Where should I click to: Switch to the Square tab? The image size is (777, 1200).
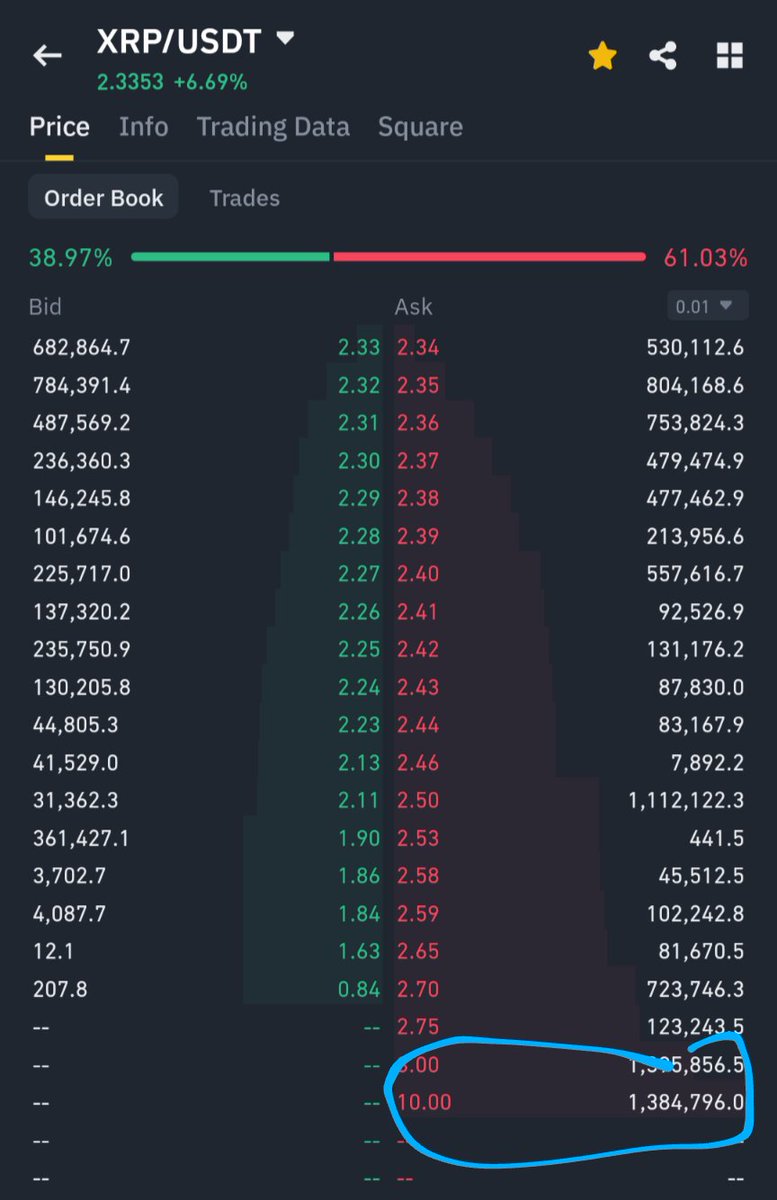click(x=420, y=127)
